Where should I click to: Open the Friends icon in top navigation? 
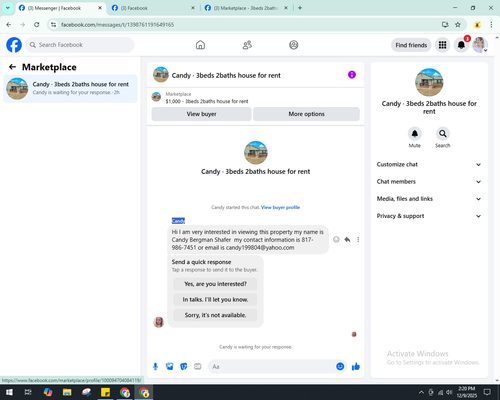click(x=247, y=45)
